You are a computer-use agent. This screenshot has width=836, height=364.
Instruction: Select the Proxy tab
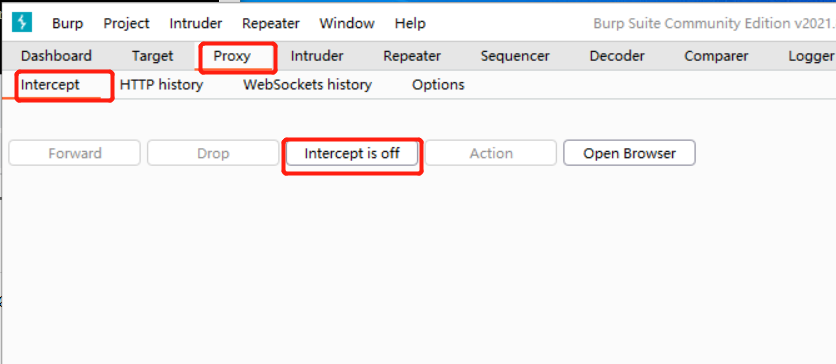232,56
